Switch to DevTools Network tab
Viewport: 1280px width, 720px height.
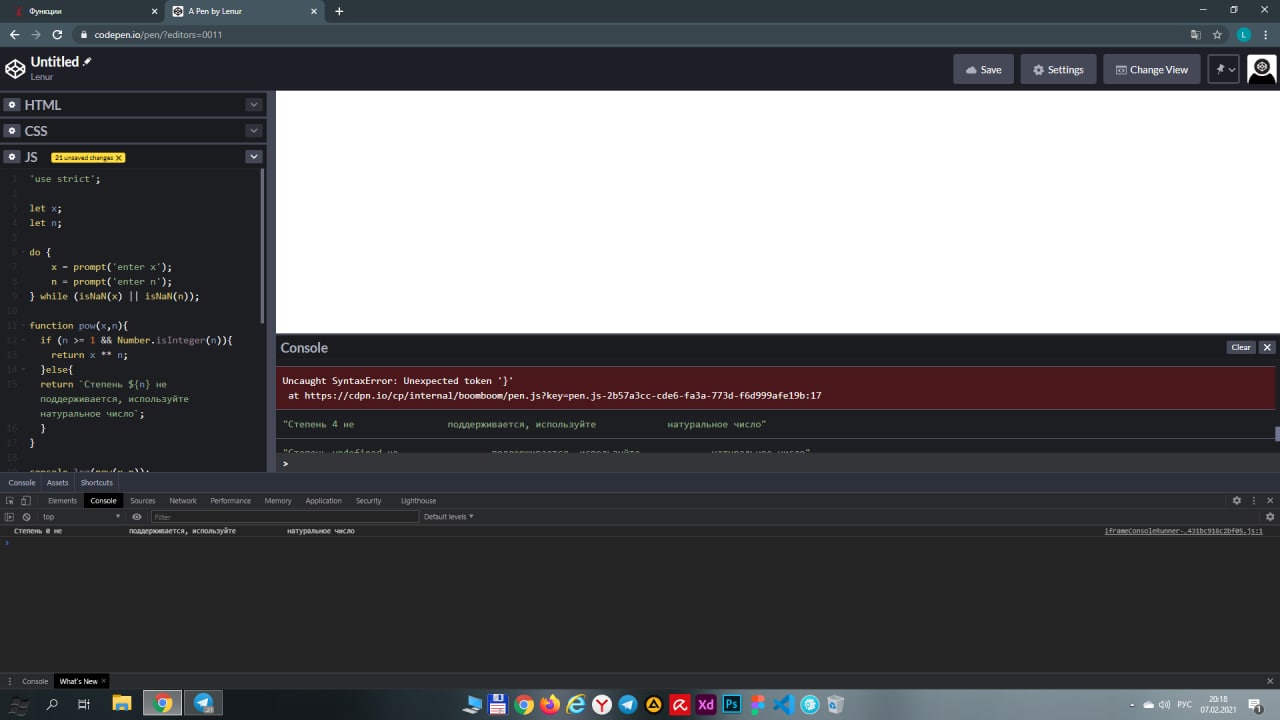tap(183, 500)
